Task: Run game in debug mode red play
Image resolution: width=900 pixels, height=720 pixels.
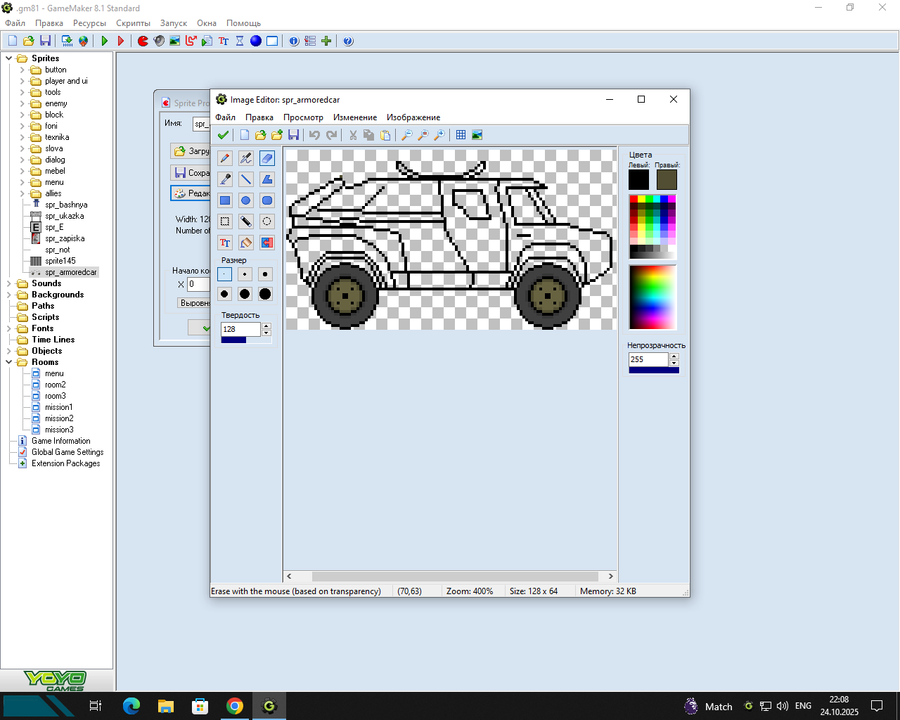Action: tap(121, 41)
